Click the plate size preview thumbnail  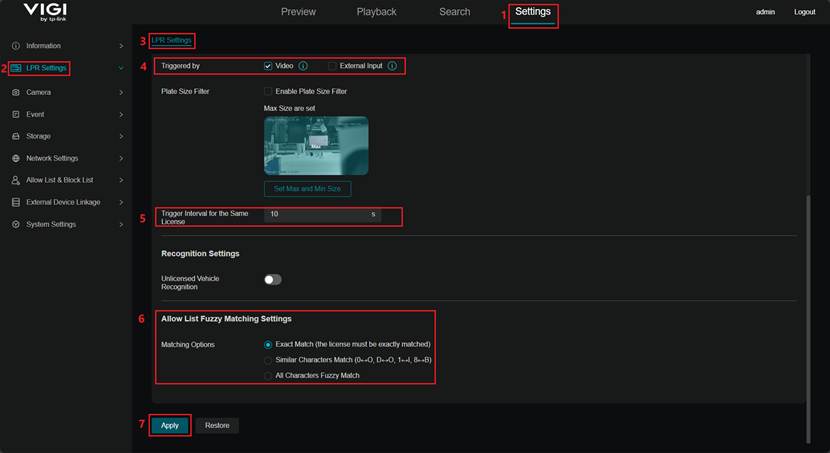tap(316, 146)
